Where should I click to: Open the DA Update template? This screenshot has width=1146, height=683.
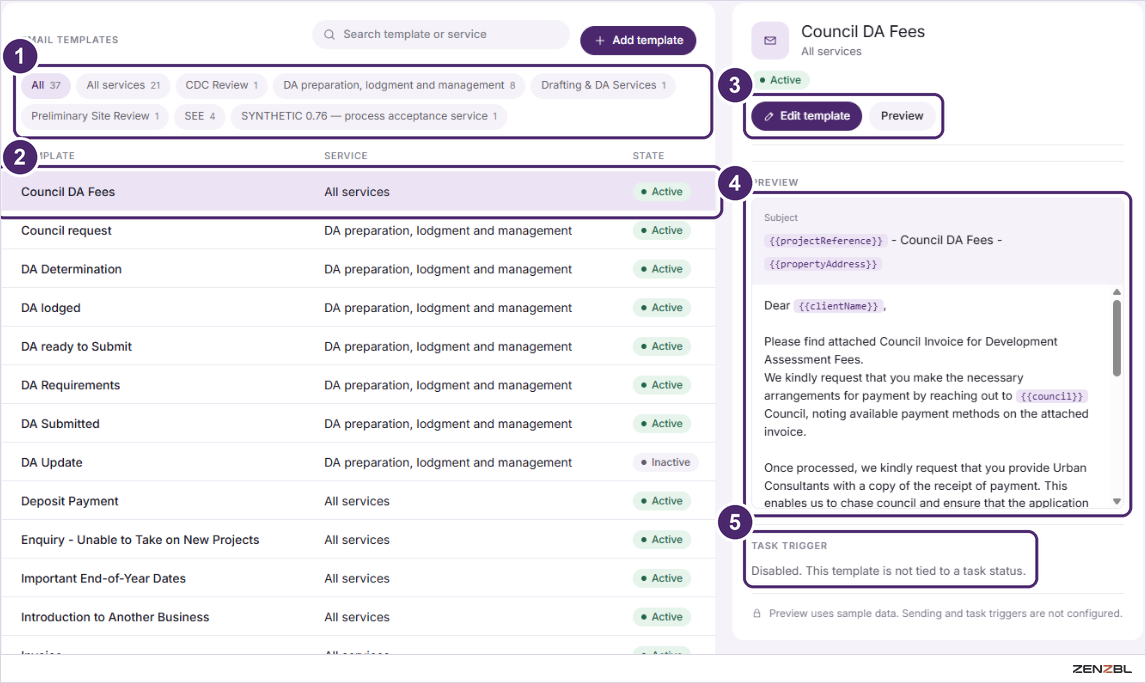[x=358, y=463]
